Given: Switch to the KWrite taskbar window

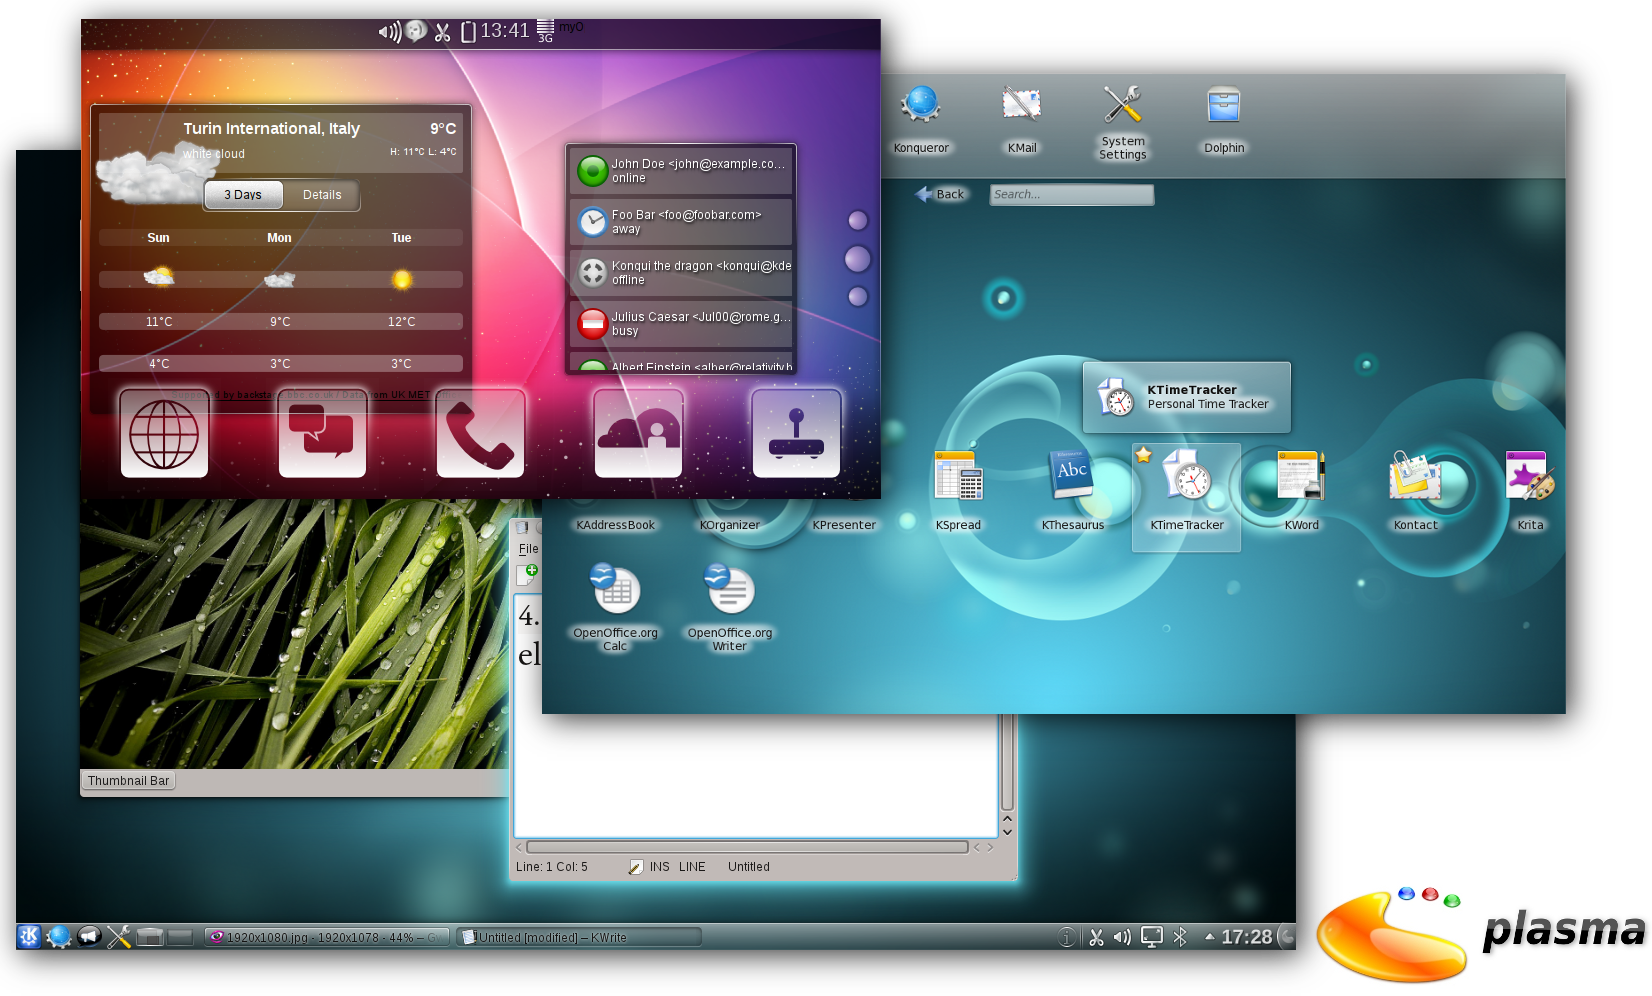Looking at the screenshot, I should [x=579, y=937].
